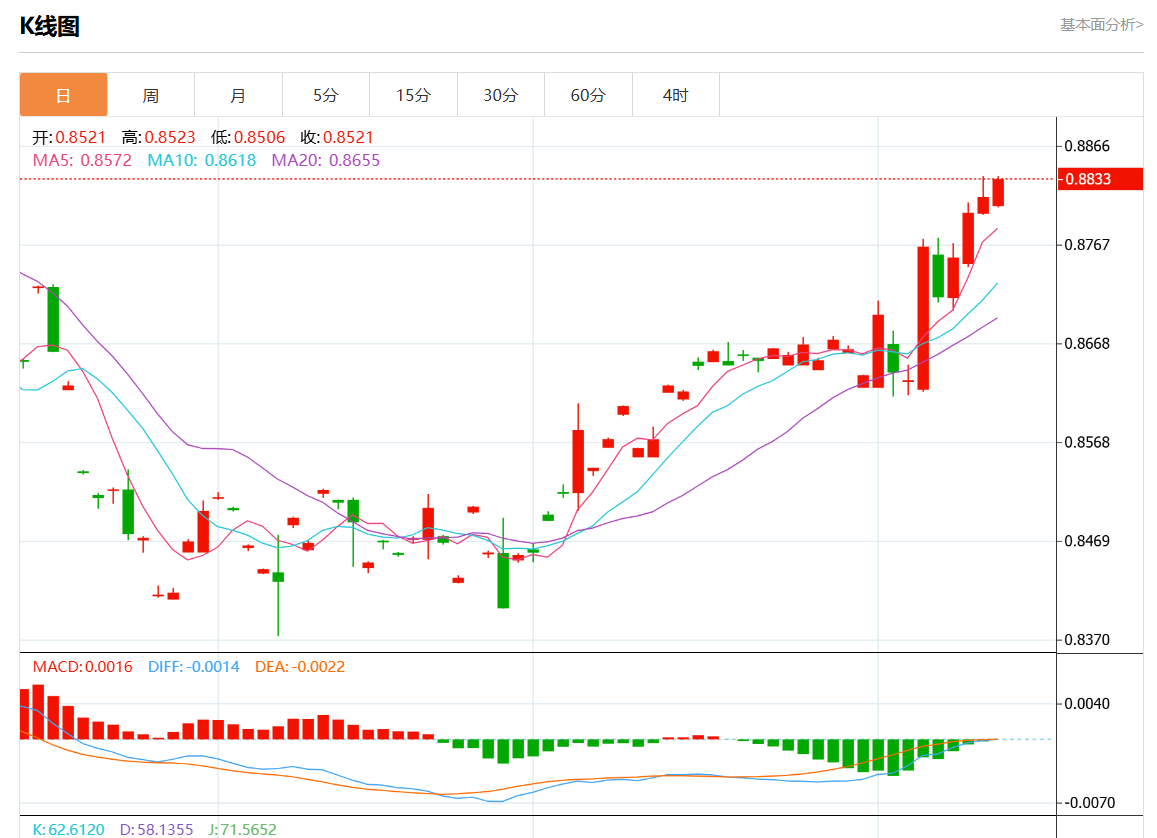Open the 30分 chart tab
Viewport: 1157px width, 838px height.
click(501, 94)
